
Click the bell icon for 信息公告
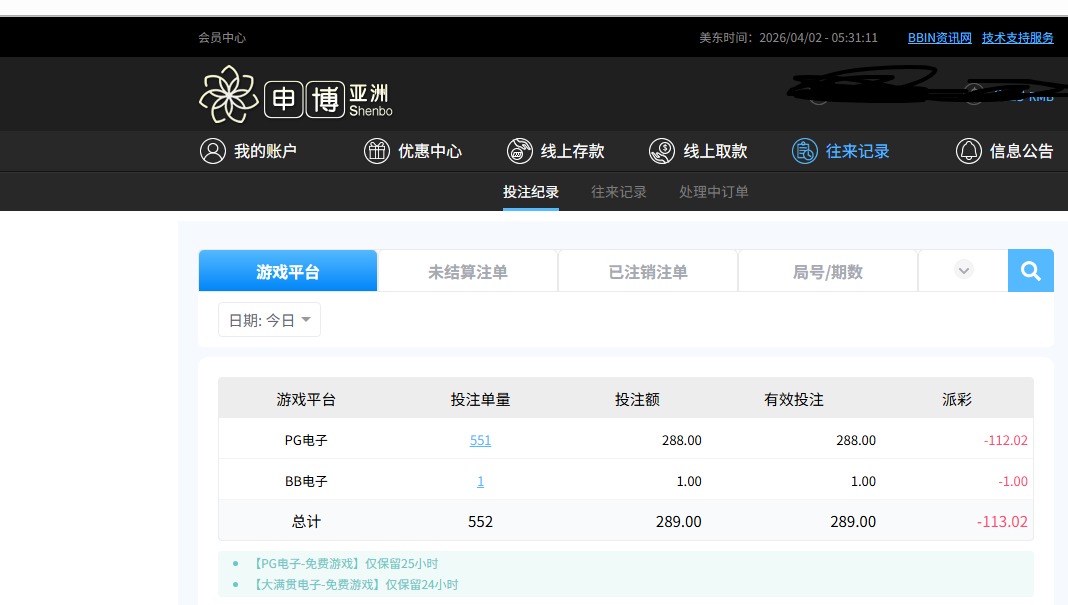(x=968, y=151)
